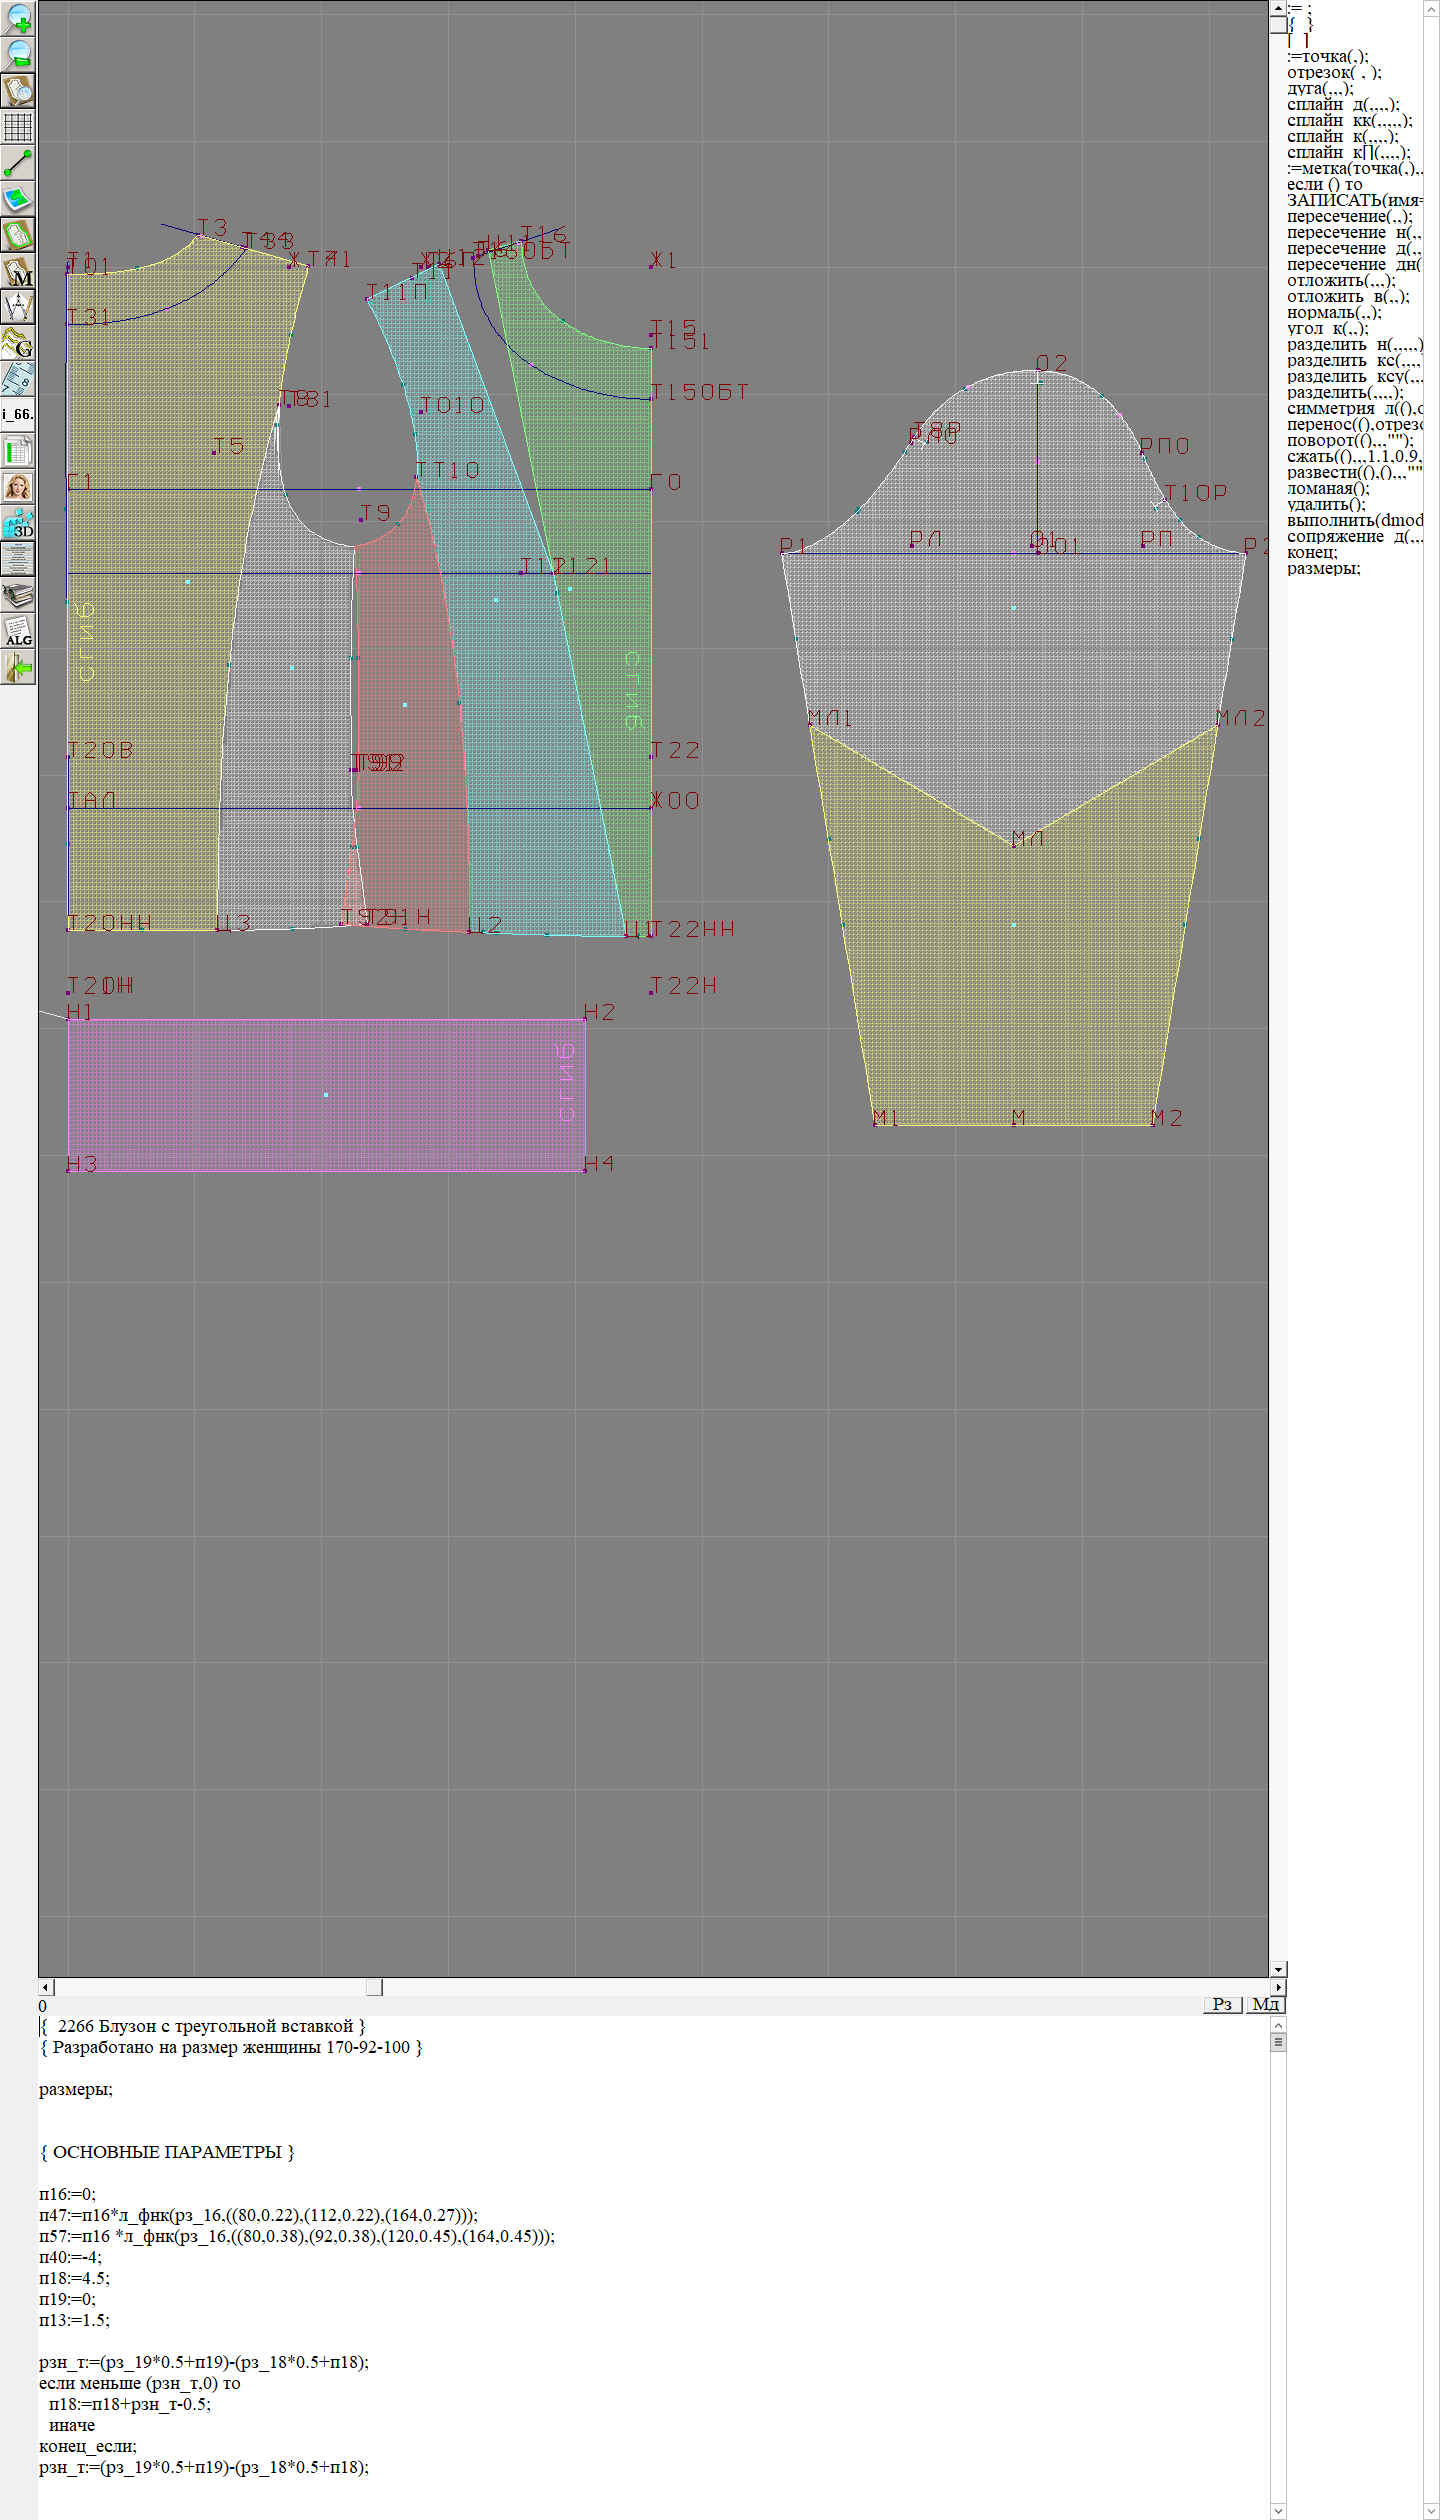Click the horizontal scrollbar thumb under canvas
Viewport: 1440px width, 2520px height.
(x=374, y=1987)
